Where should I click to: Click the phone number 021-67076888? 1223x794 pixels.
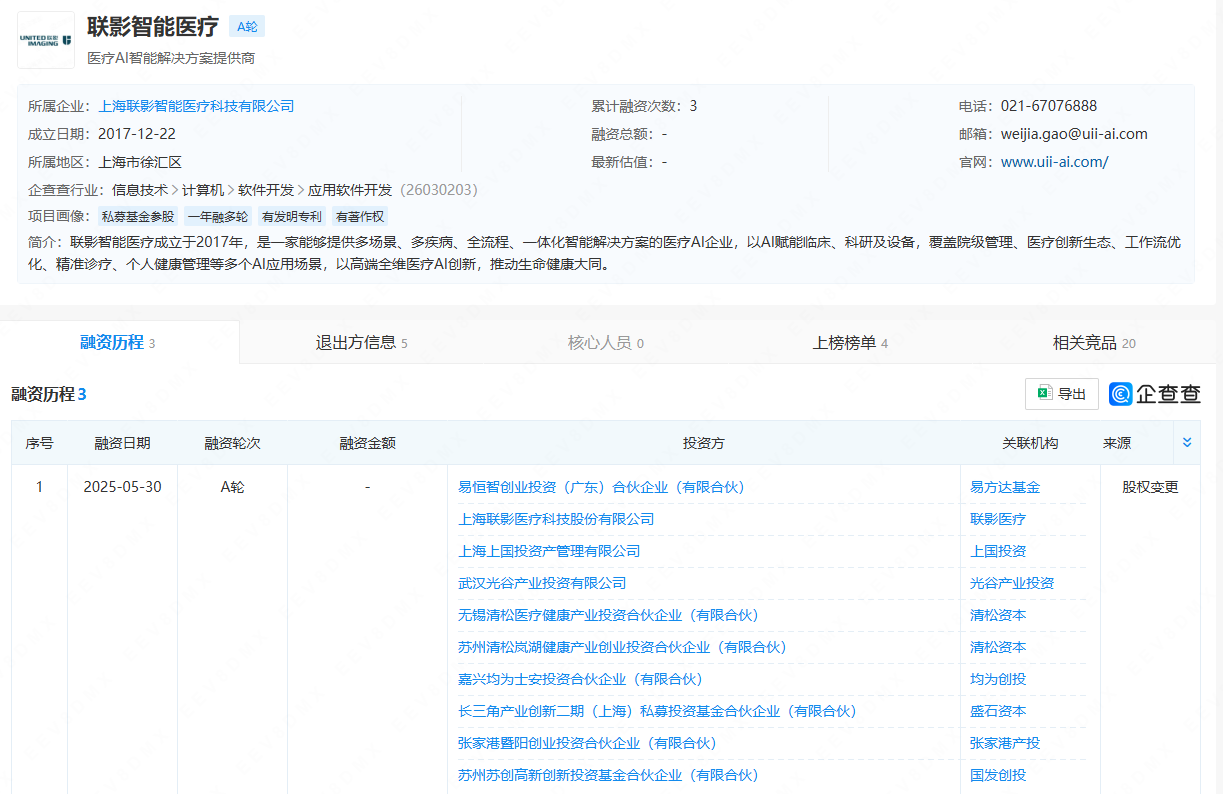pos(1048,106)
